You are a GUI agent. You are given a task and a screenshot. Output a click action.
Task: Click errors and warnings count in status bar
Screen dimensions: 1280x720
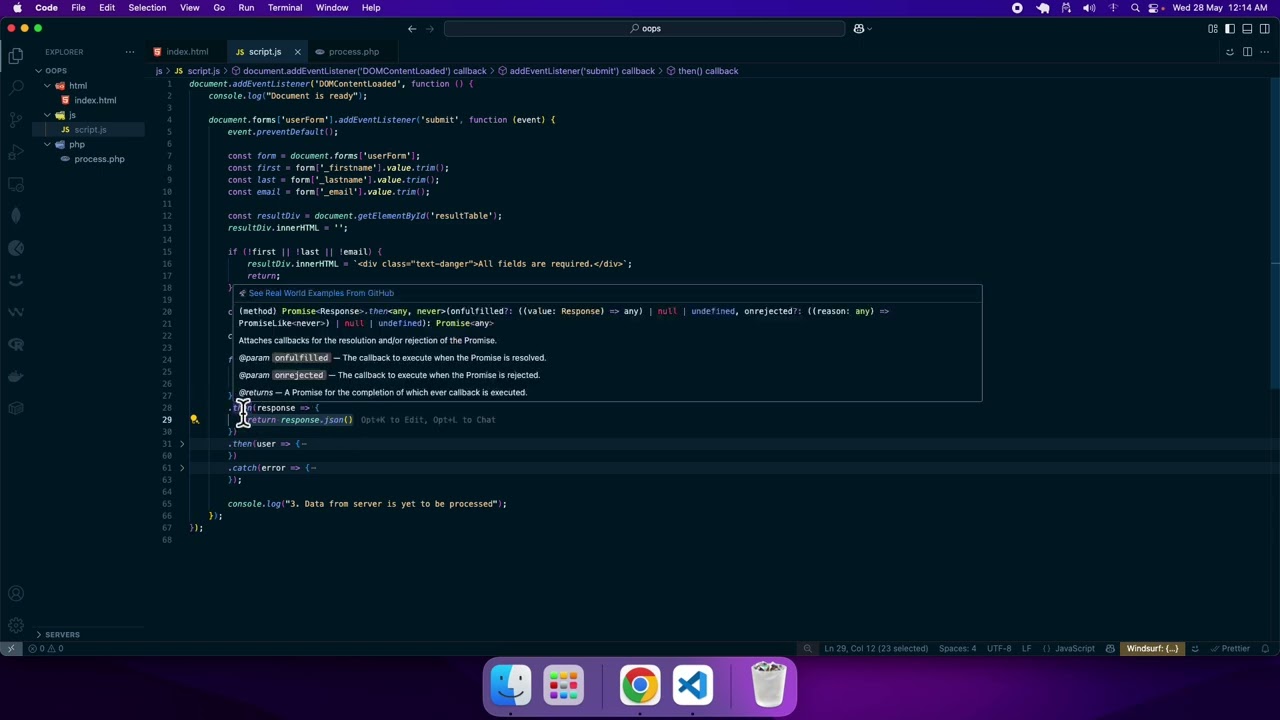46,649
